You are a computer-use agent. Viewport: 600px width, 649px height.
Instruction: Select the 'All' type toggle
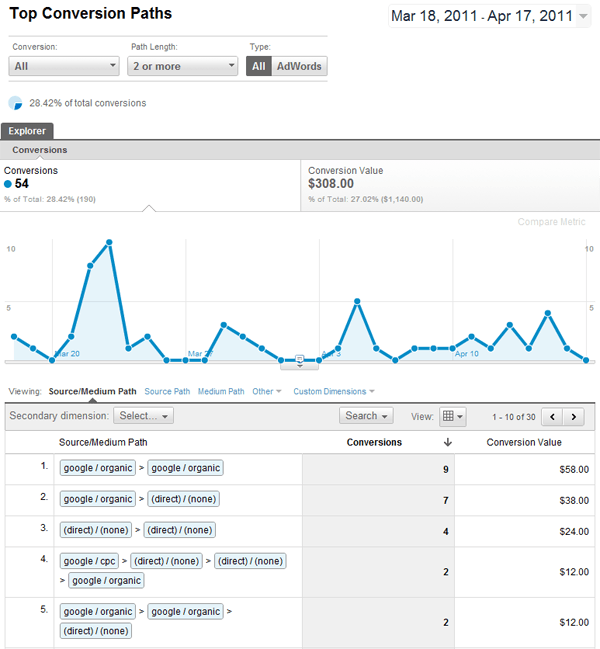(x=259, y=66)
